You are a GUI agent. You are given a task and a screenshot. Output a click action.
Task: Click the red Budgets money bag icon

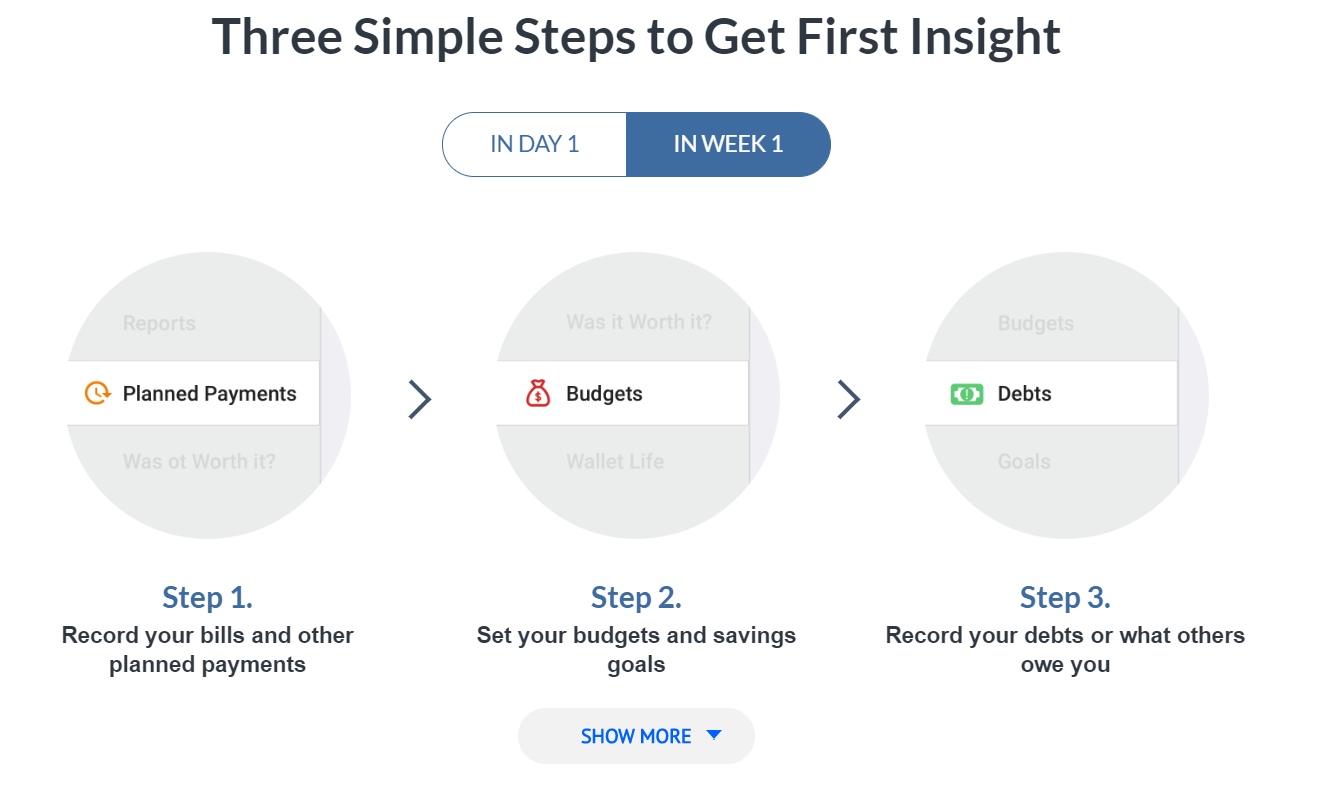pos(538,394)
